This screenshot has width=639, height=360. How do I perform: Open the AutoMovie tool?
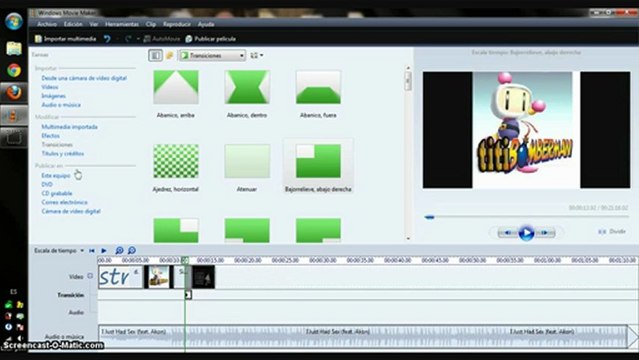[162, 39]
